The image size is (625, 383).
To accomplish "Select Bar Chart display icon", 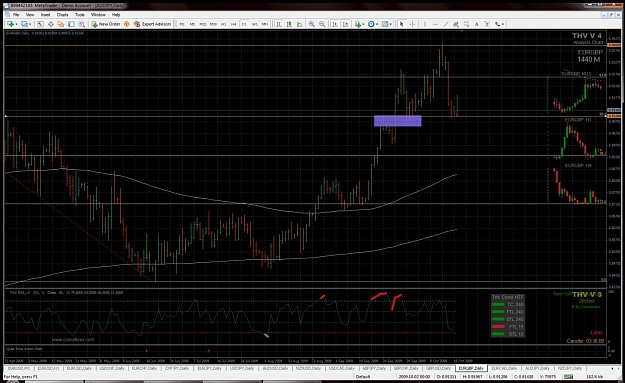I will click(279, 24).
